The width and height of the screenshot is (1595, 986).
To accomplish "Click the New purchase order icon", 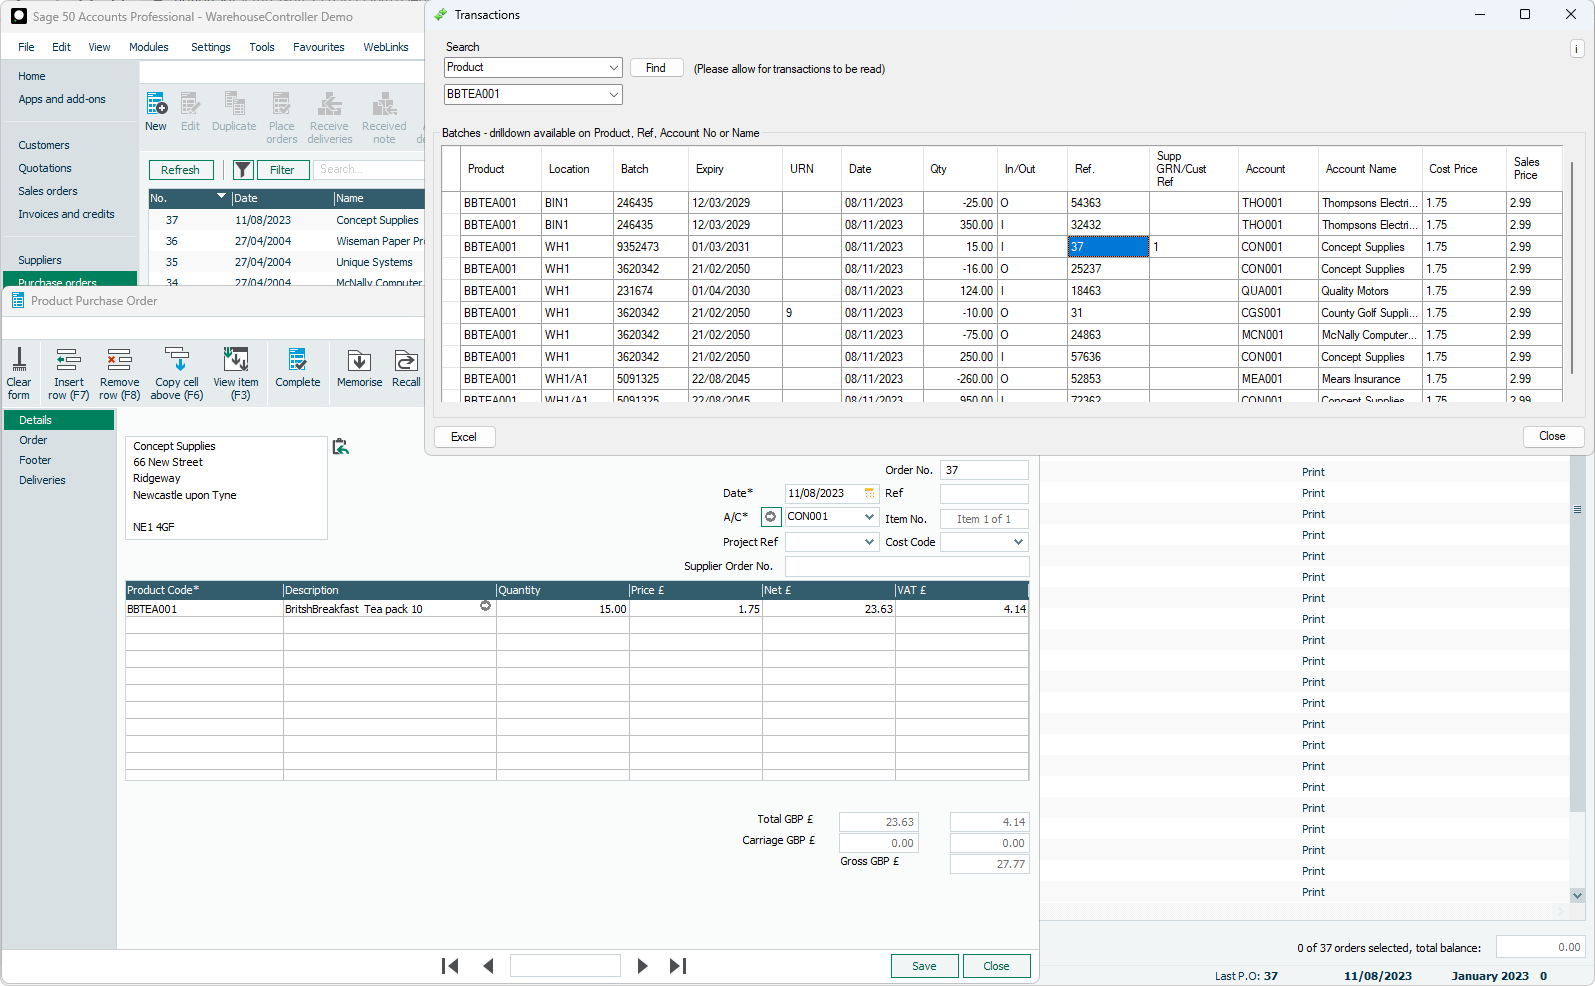I will [x=156, y=106].
